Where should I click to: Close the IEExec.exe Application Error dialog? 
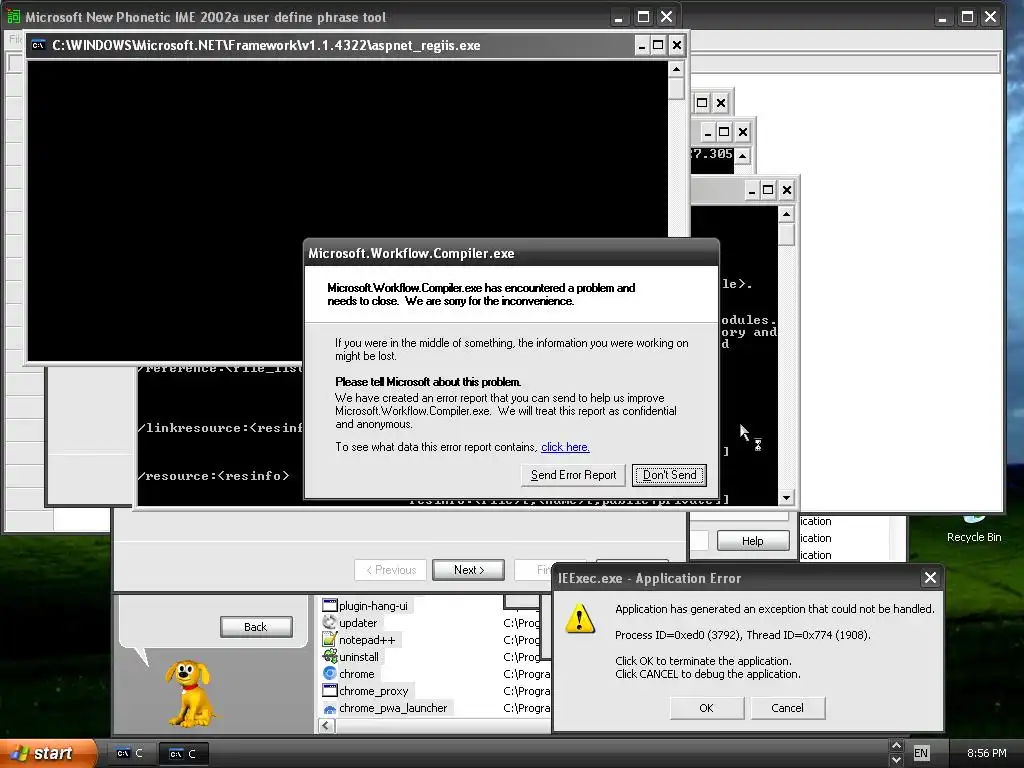[x=931, y=578]
